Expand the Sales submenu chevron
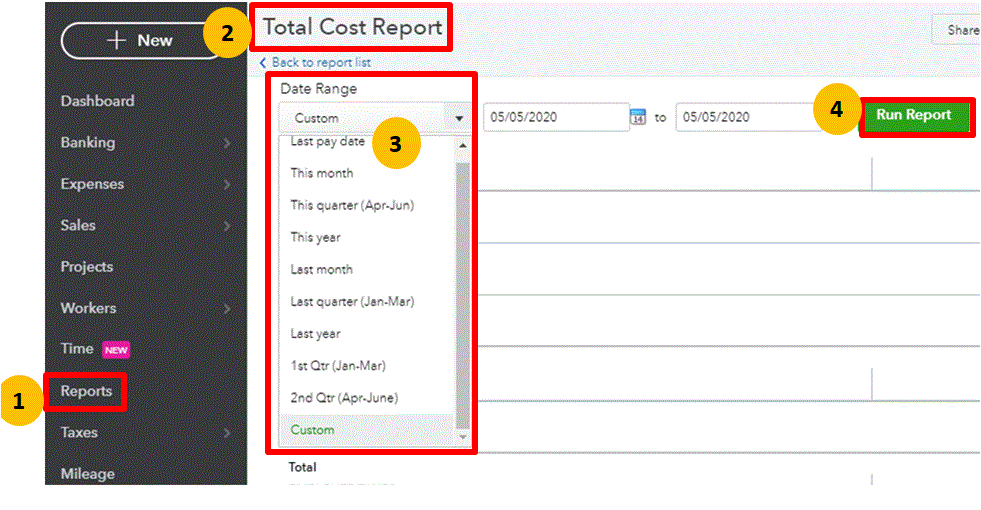 coord(227,226)
